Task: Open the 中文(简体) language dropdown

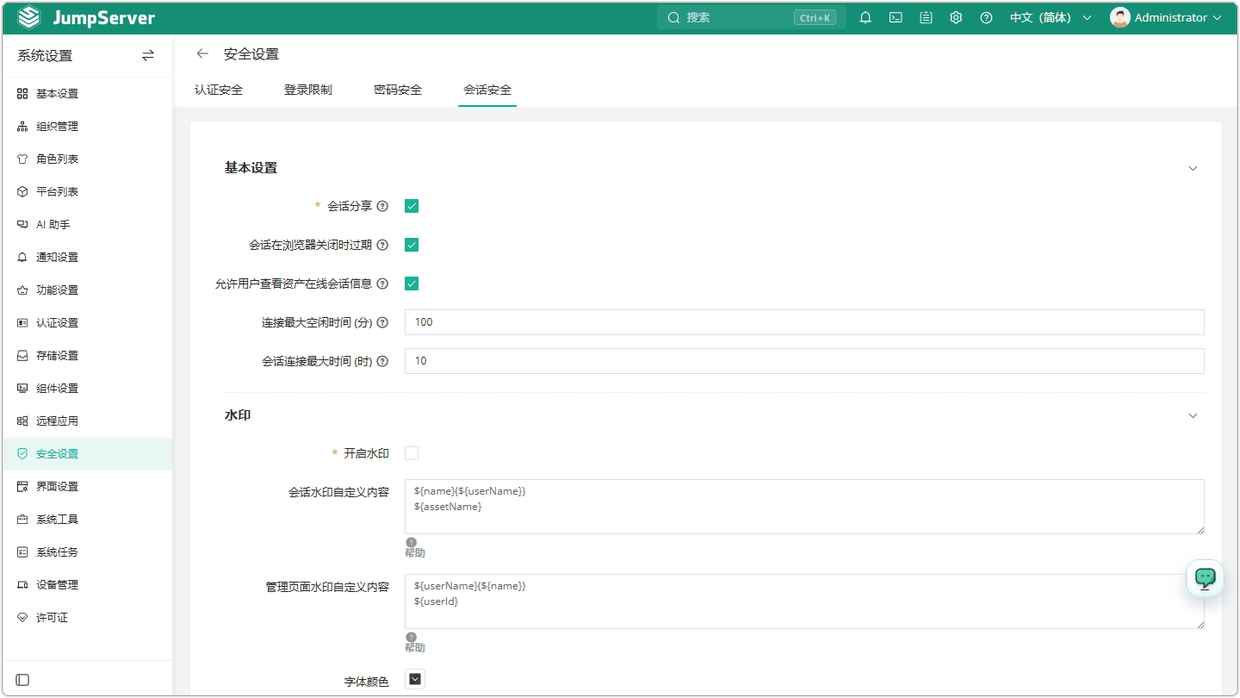Action: click(x=1050, y=18)
